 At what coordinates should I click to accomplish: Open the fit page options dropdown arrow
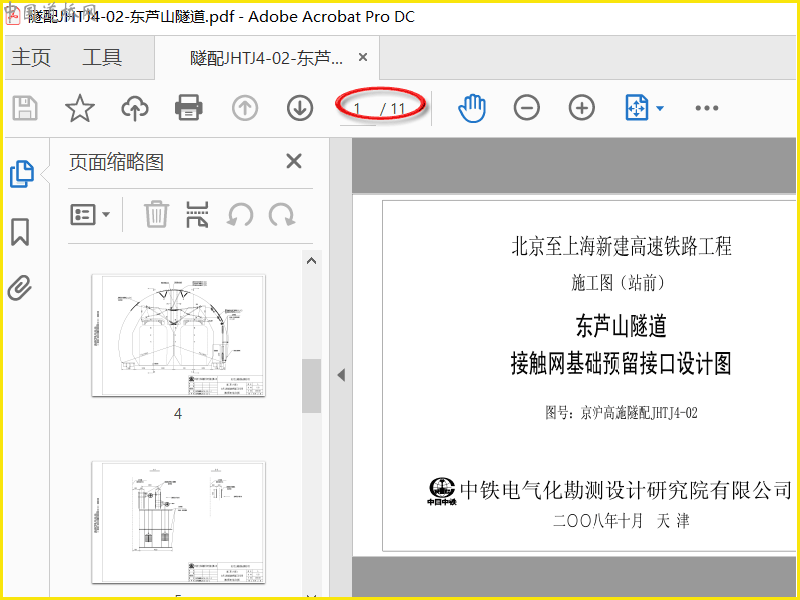[660, 108]
